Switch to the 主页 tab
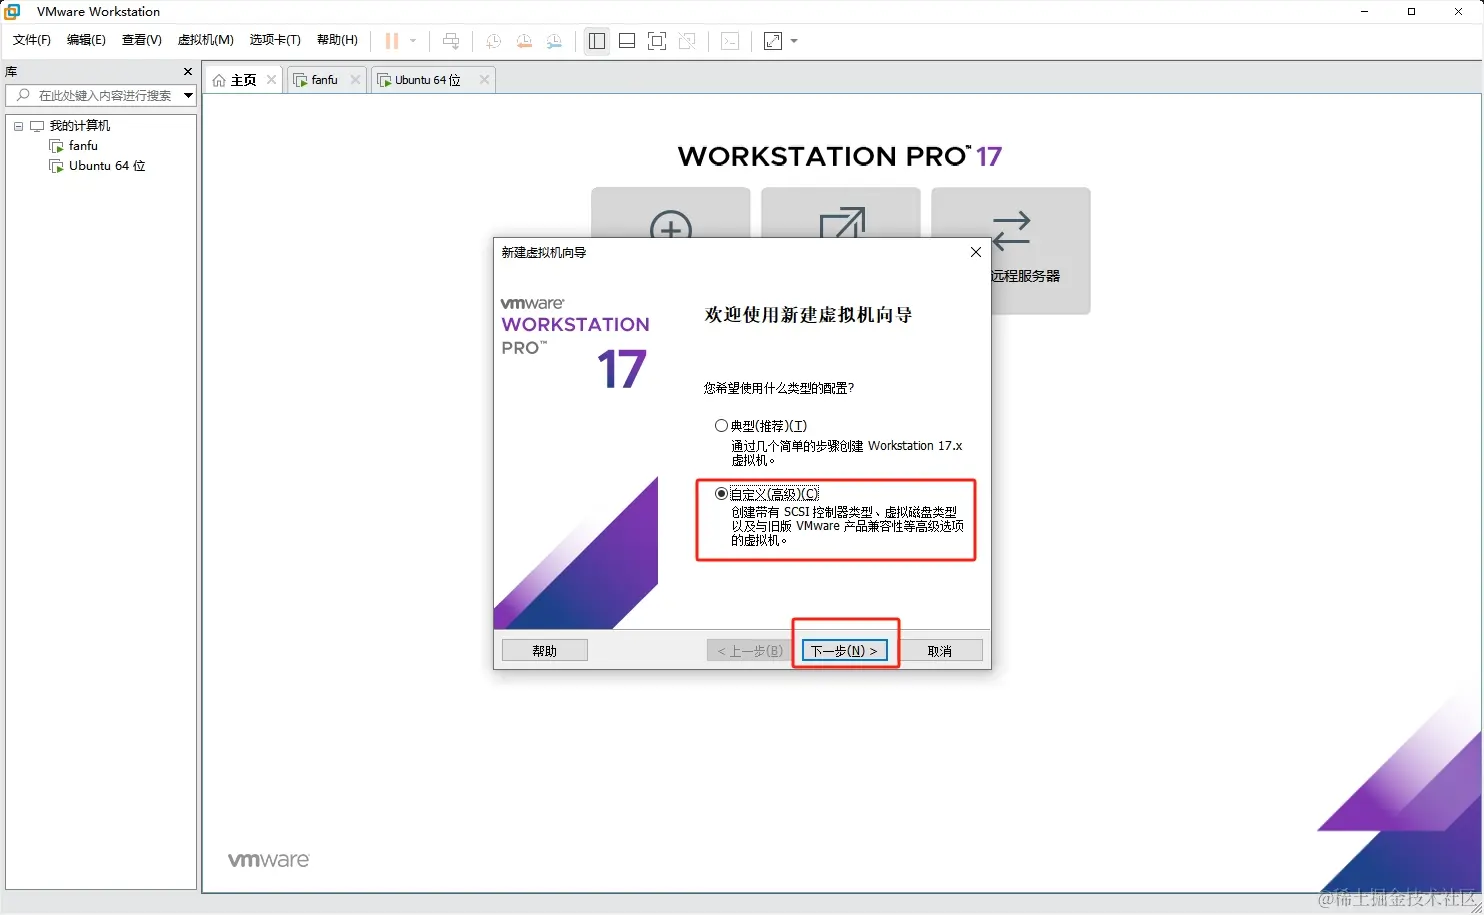Screen dimensions: 1484x915 (x=244, y=80)
